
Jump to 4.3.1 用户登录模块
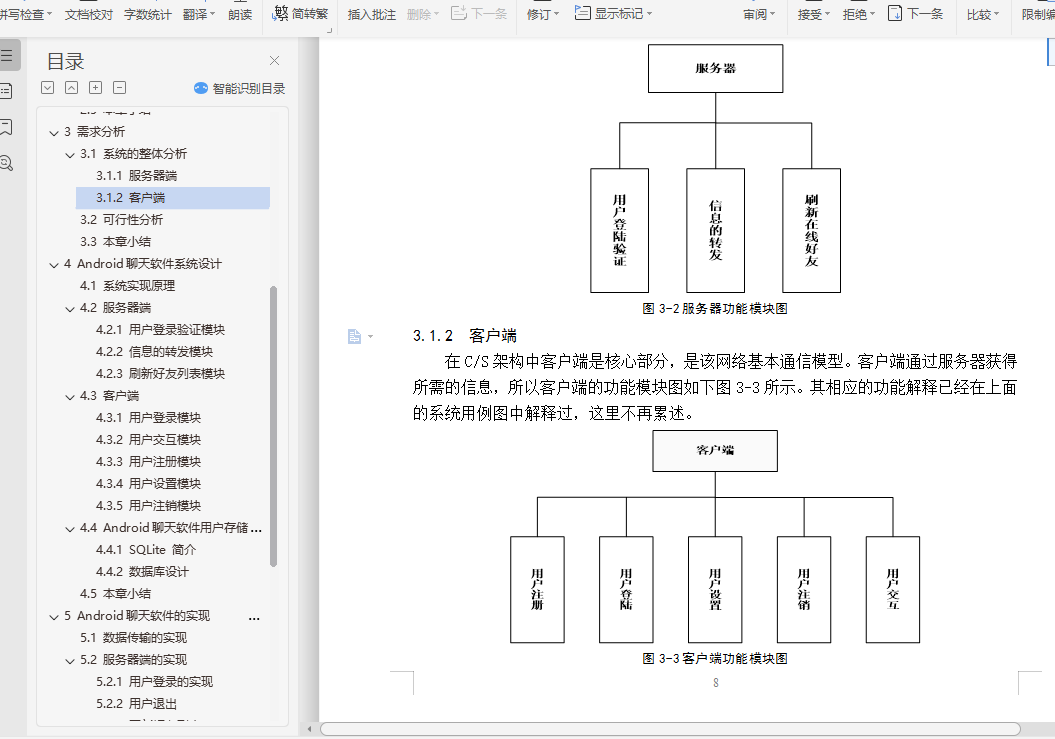pos(148,418)
